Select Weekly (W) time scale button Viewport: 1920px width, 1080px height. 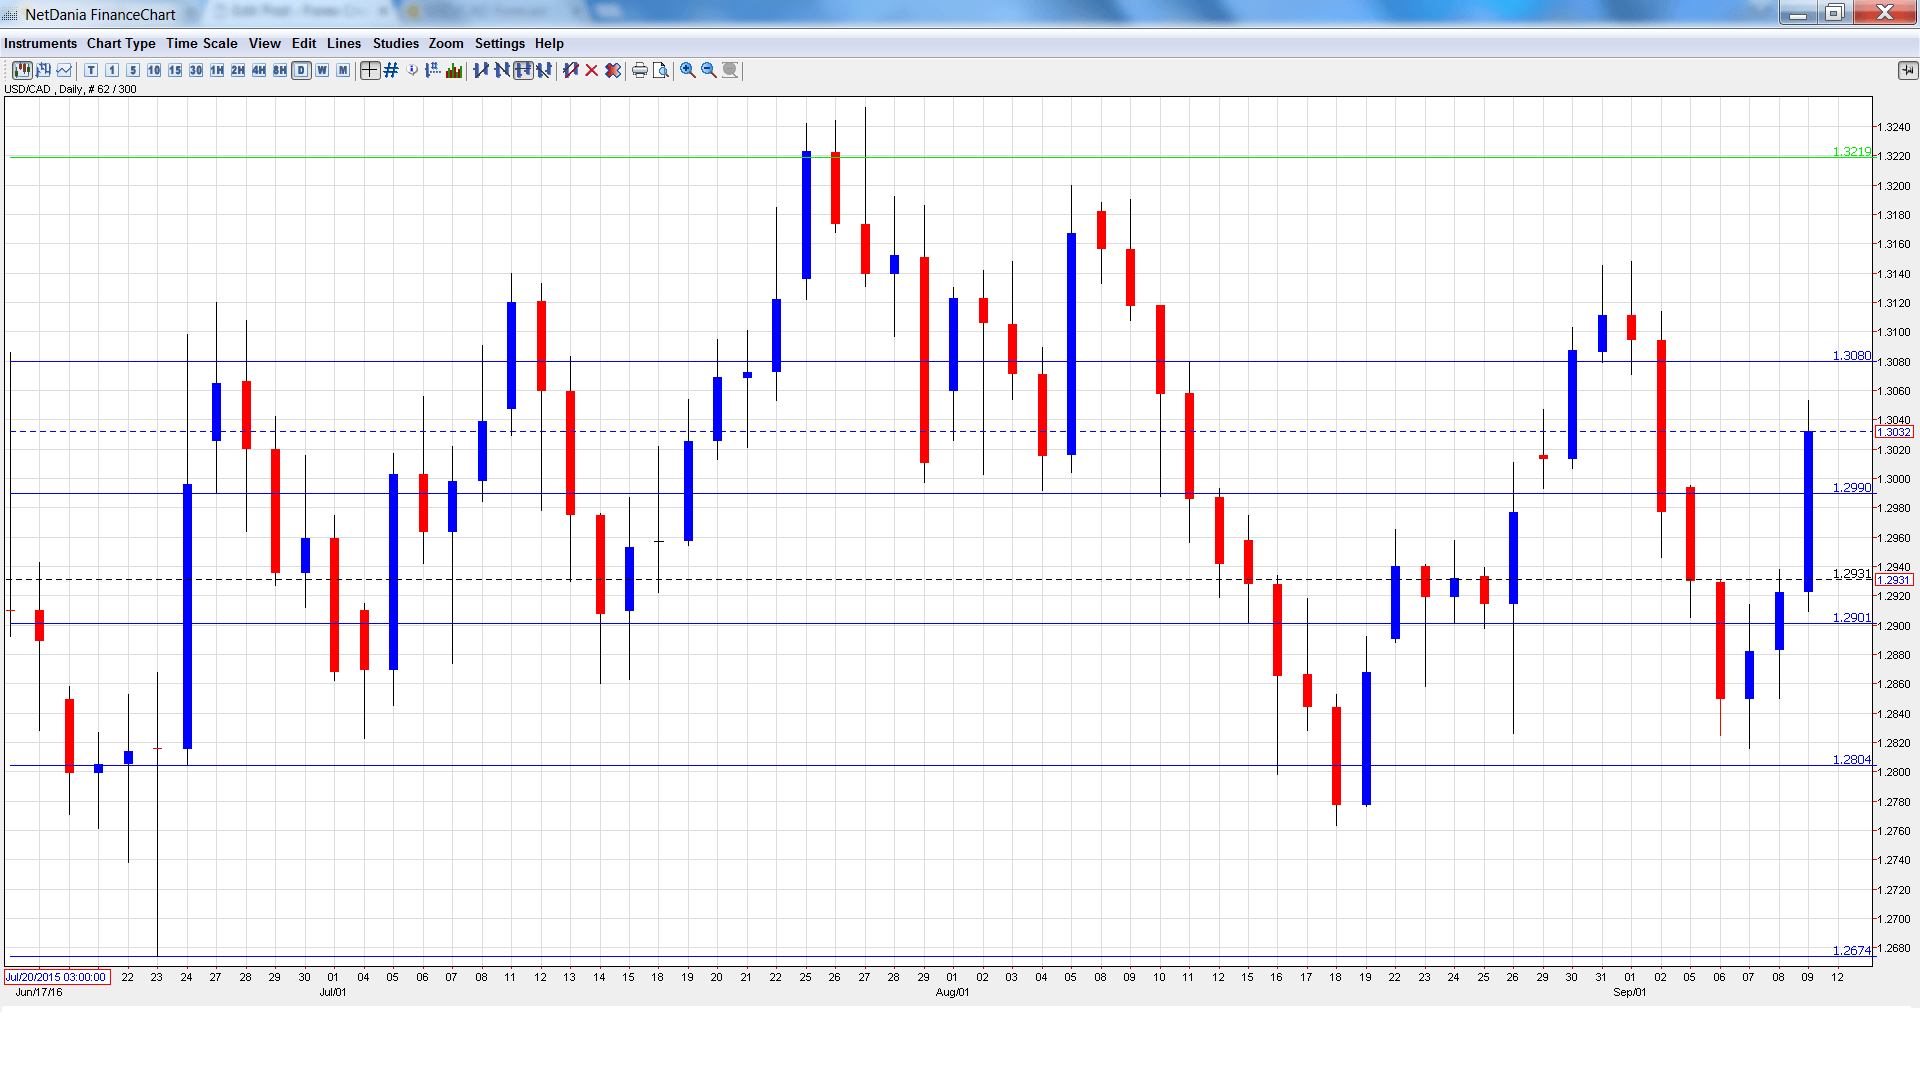[x=322, y=70]
